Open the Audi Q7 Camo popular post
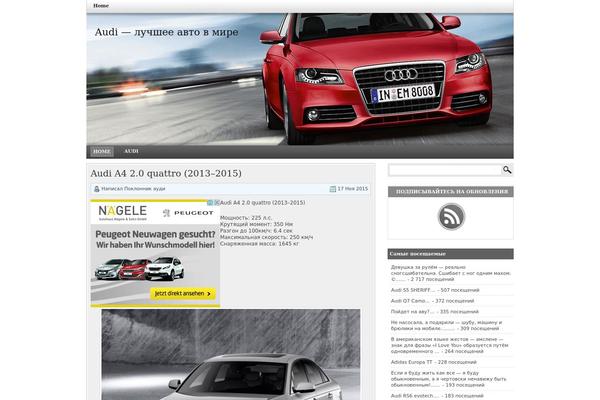 click(410, 301)
